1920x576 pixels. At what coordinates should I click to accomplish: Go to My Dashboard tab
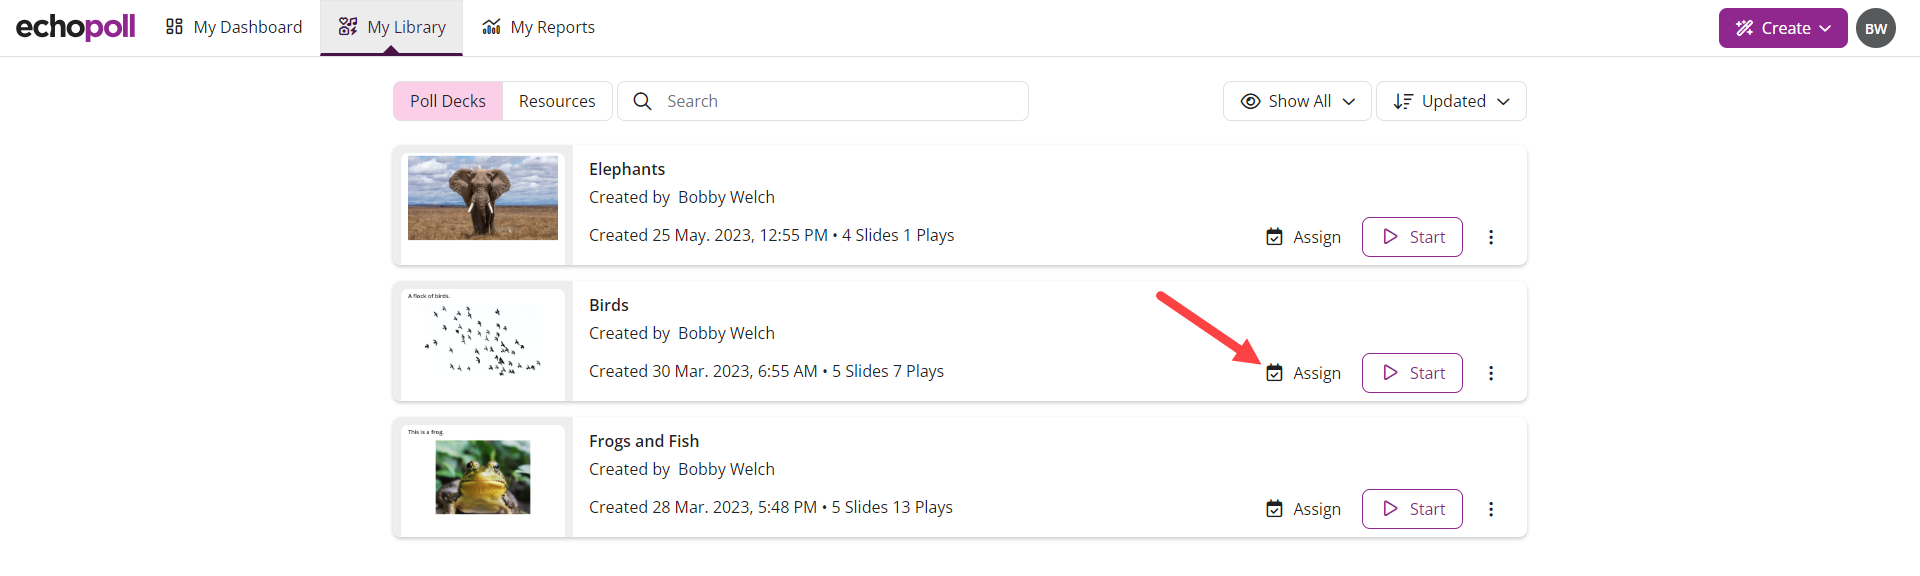tap(234, 27)
